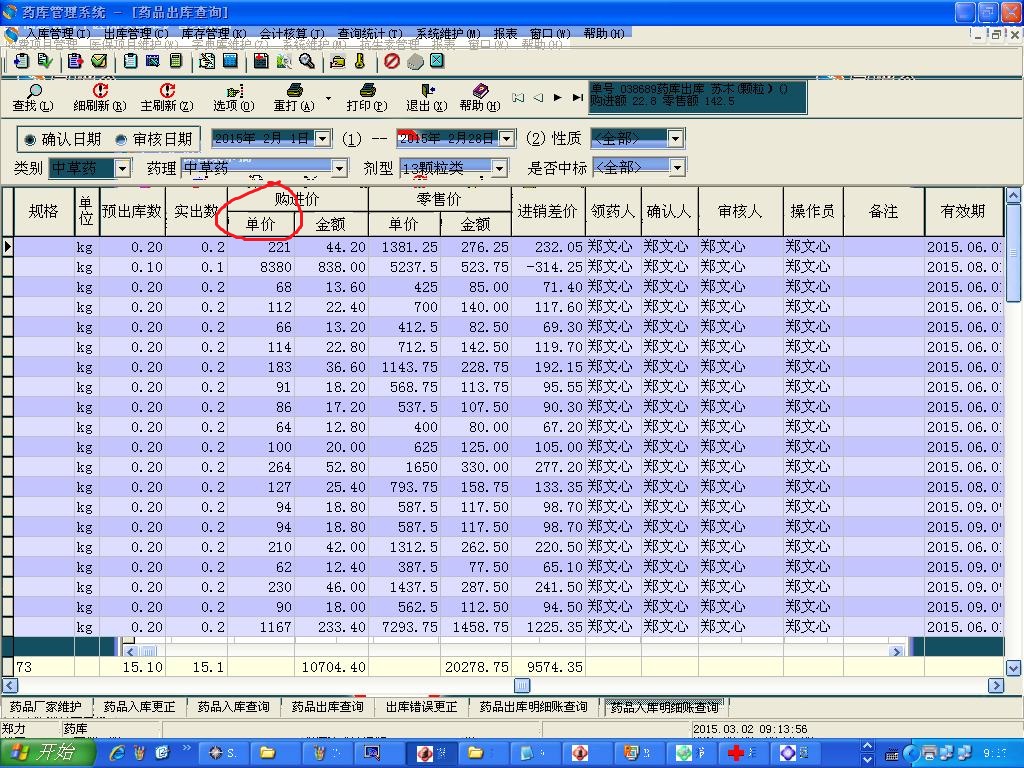Click the calculator toolbar icon

[x=176, y=61]
